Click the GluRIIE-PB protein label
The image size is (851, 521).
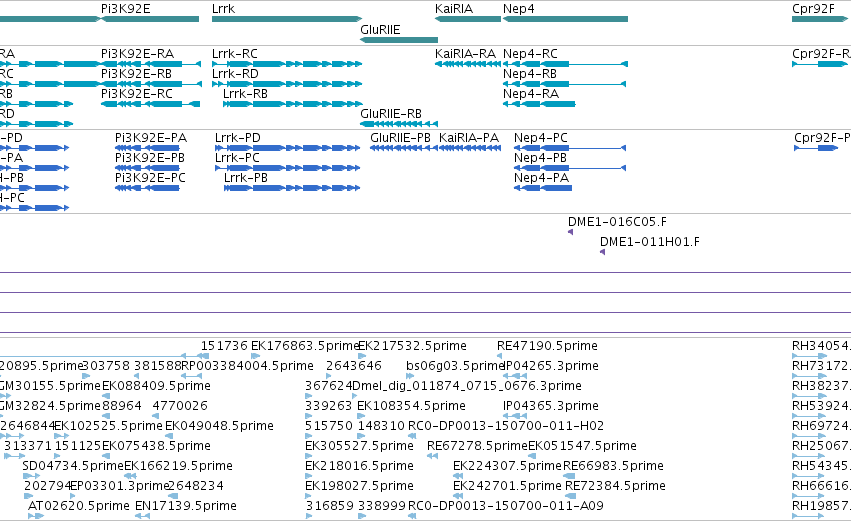(x=400, y=138)
